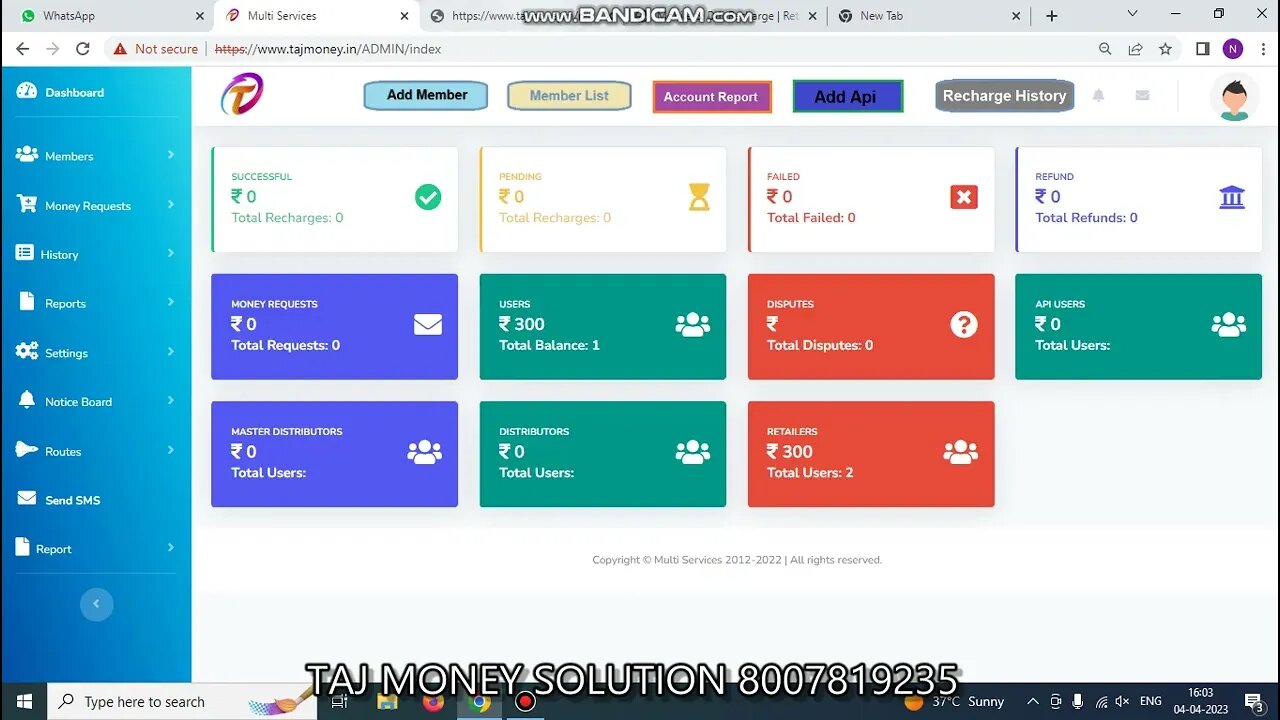1280x720 pixels.
Task: Click the people icon on Master Distributors card
Action: [x=425, y=452]
